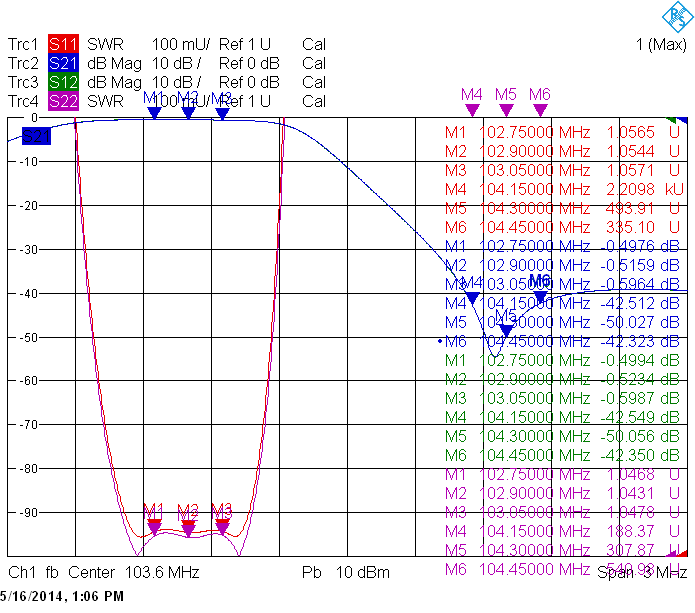The width and height of the screenshot is (695, 613).
Task: Click the red M4 2.2098 kU marker readout
Action: coord(564,189)
